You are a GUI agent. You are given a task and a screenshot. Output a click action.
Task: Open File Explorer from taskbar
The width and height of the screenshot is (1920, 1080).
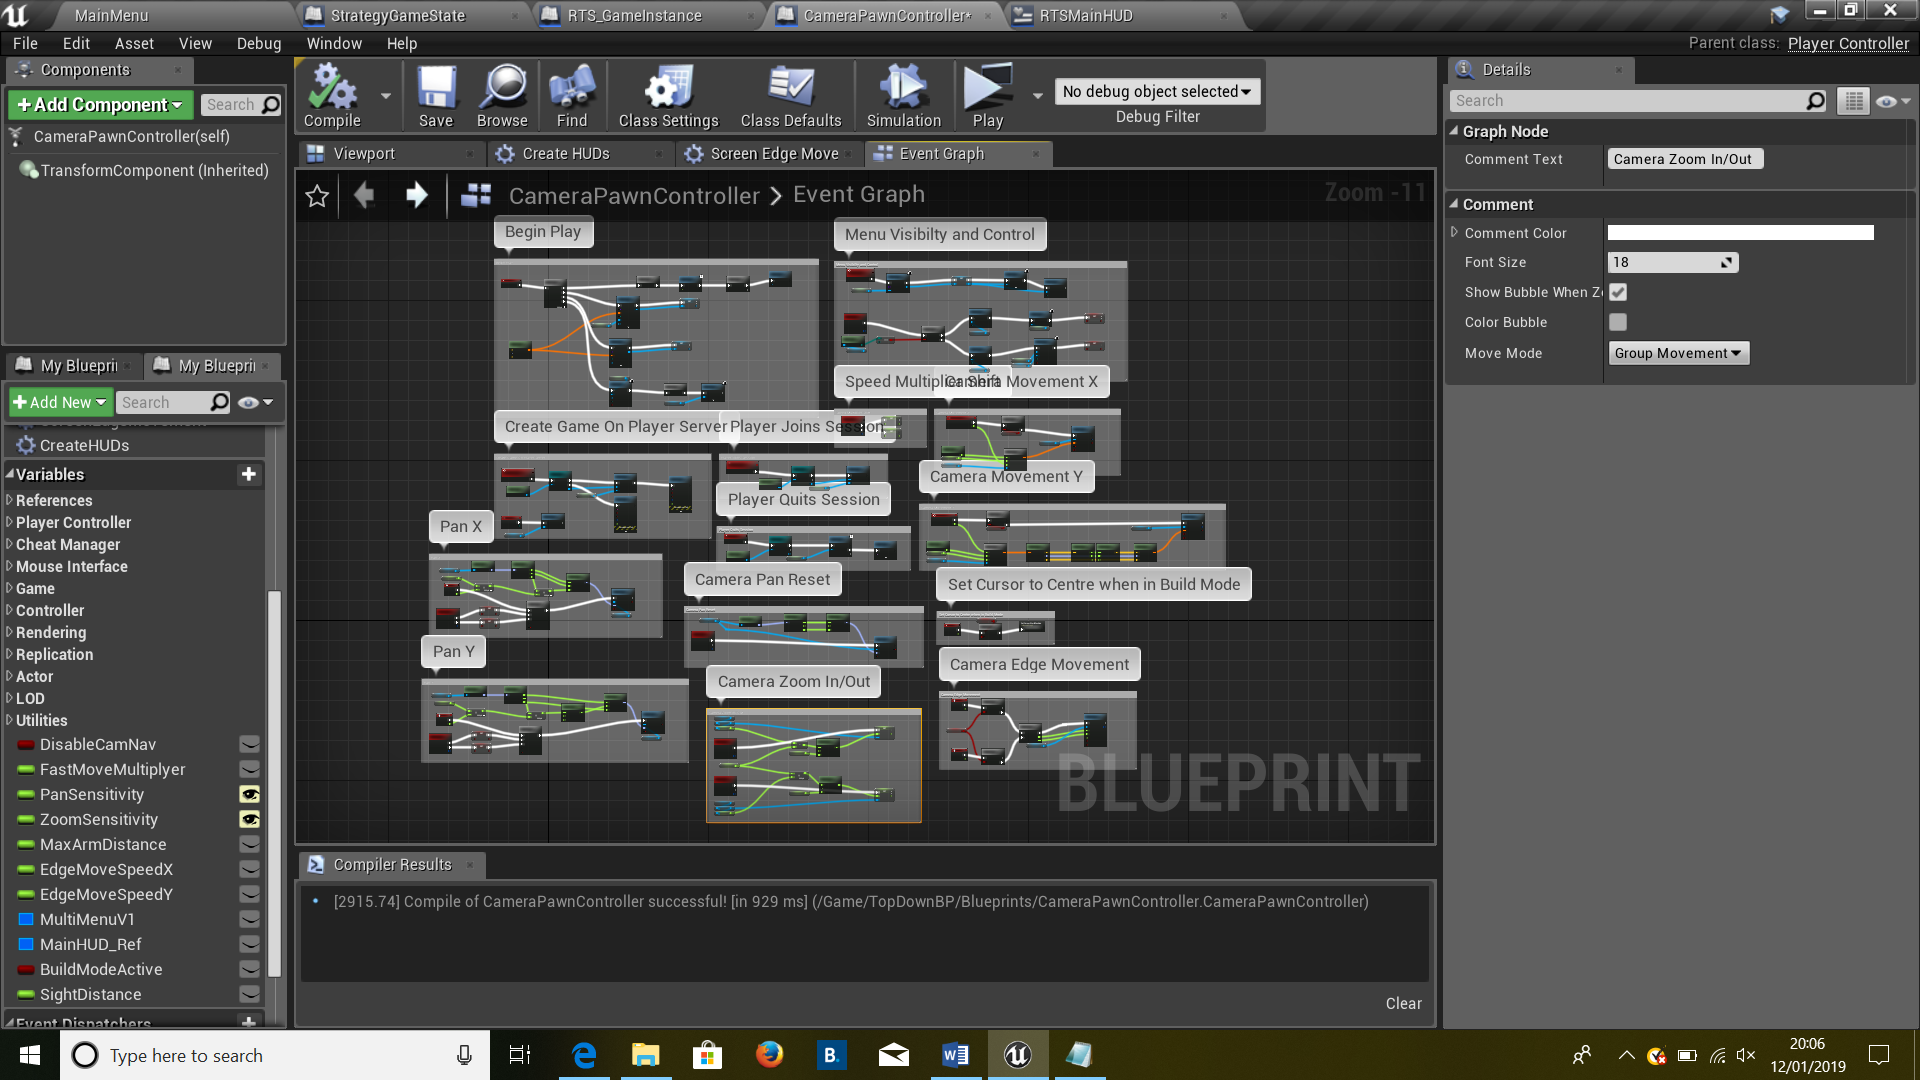(645, 1055)
